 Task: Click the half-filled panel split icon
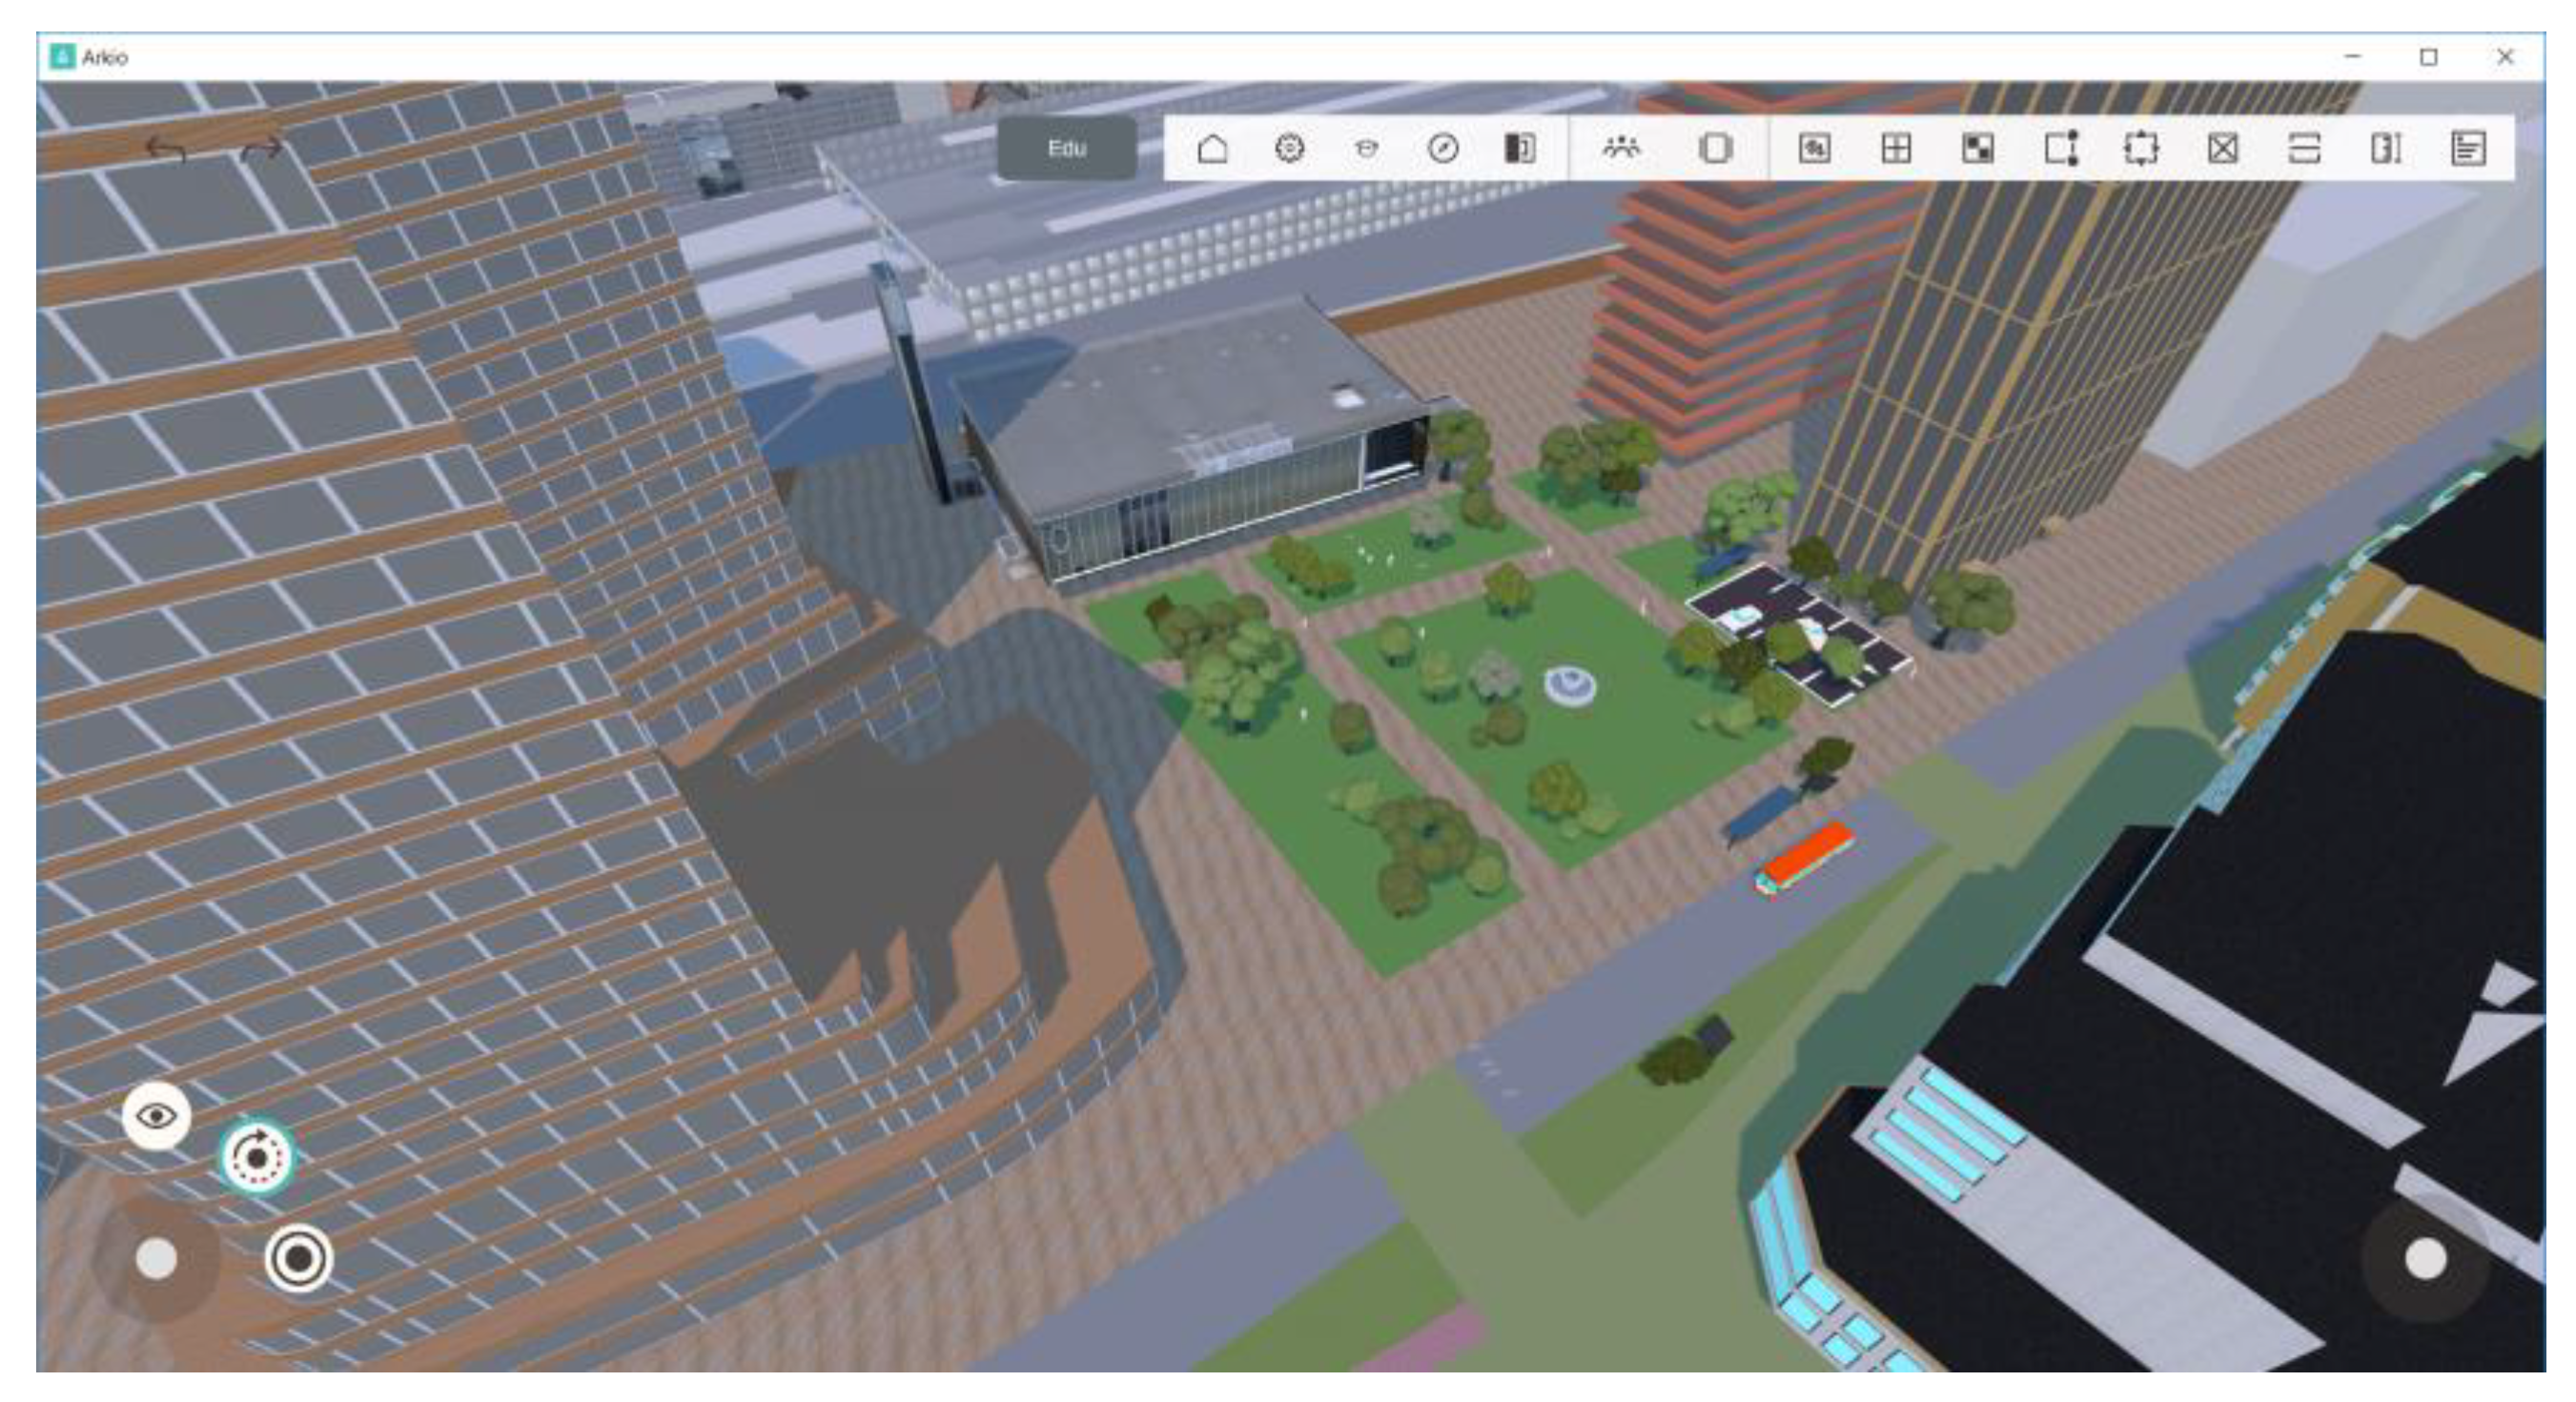coord(1519,148)
